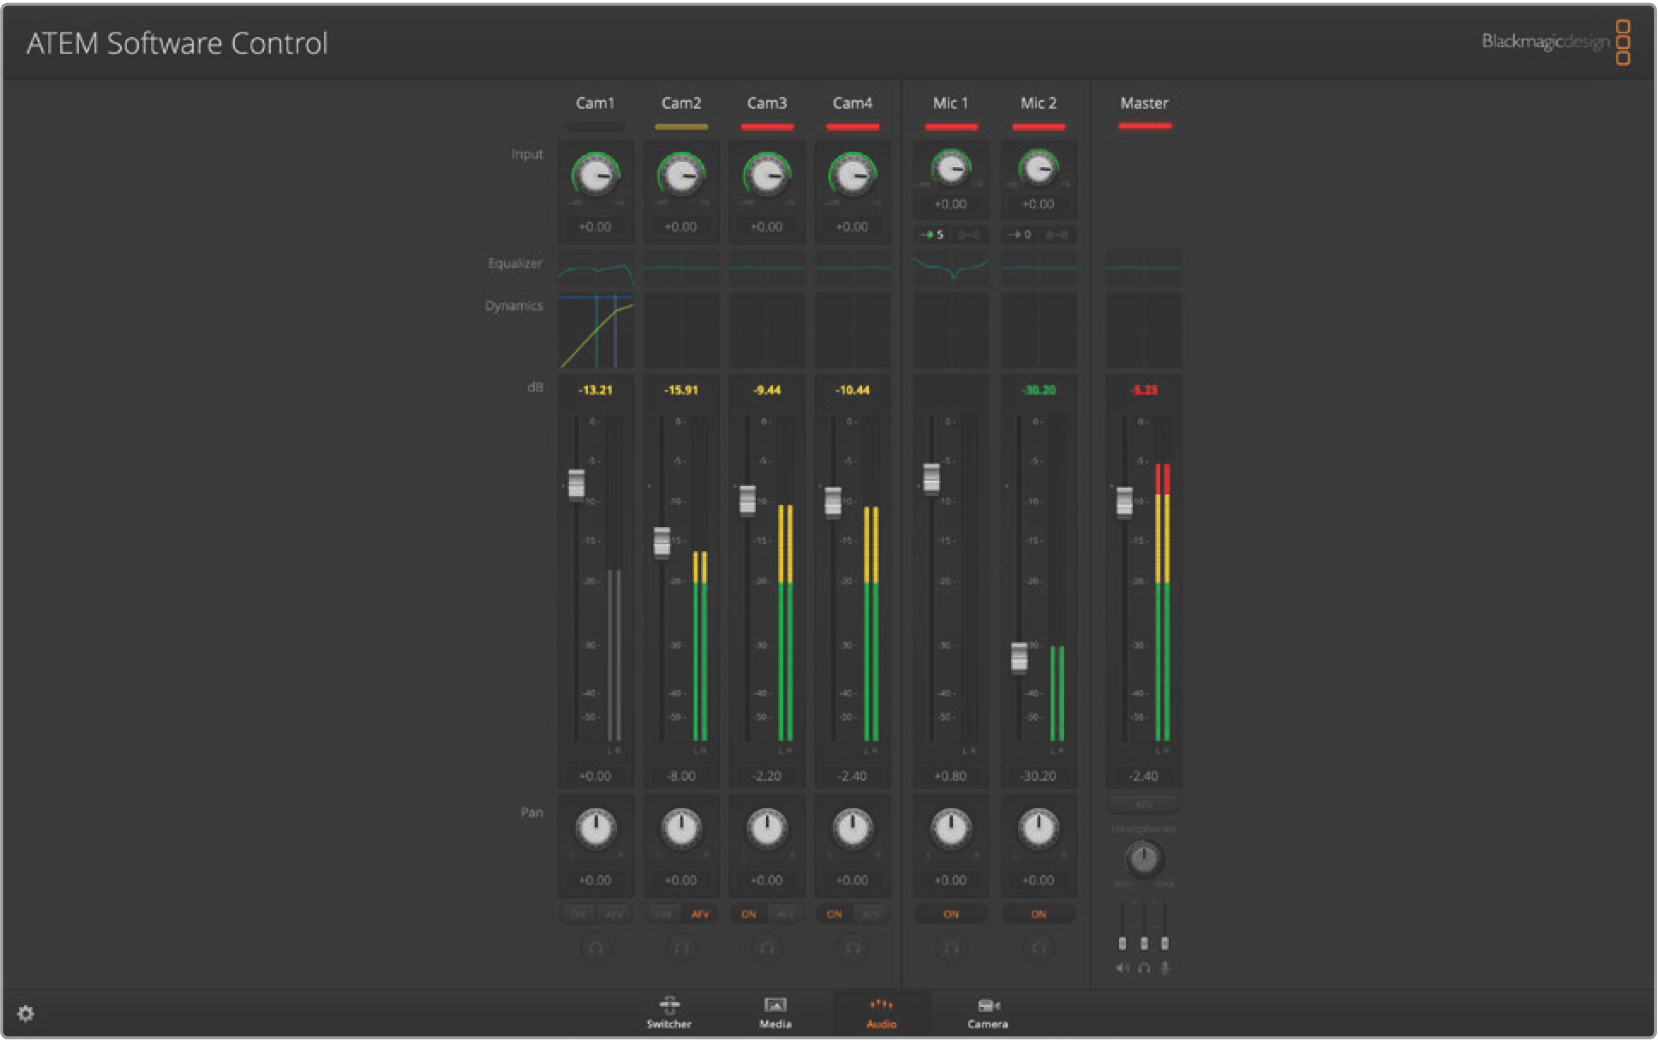Open the Cam1 dynamics graph
The image size is (1658, 1041).
coord(596,331)
